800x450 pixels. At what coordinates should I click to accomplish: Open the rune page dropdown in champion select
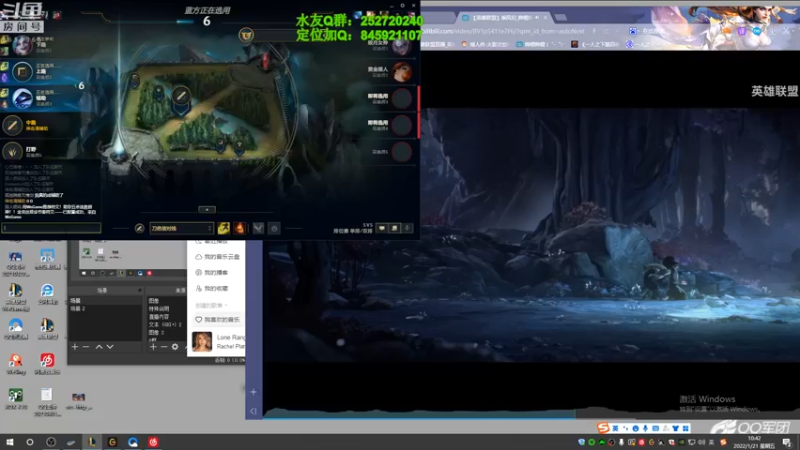pyautogui.click(x=181, y=228)
